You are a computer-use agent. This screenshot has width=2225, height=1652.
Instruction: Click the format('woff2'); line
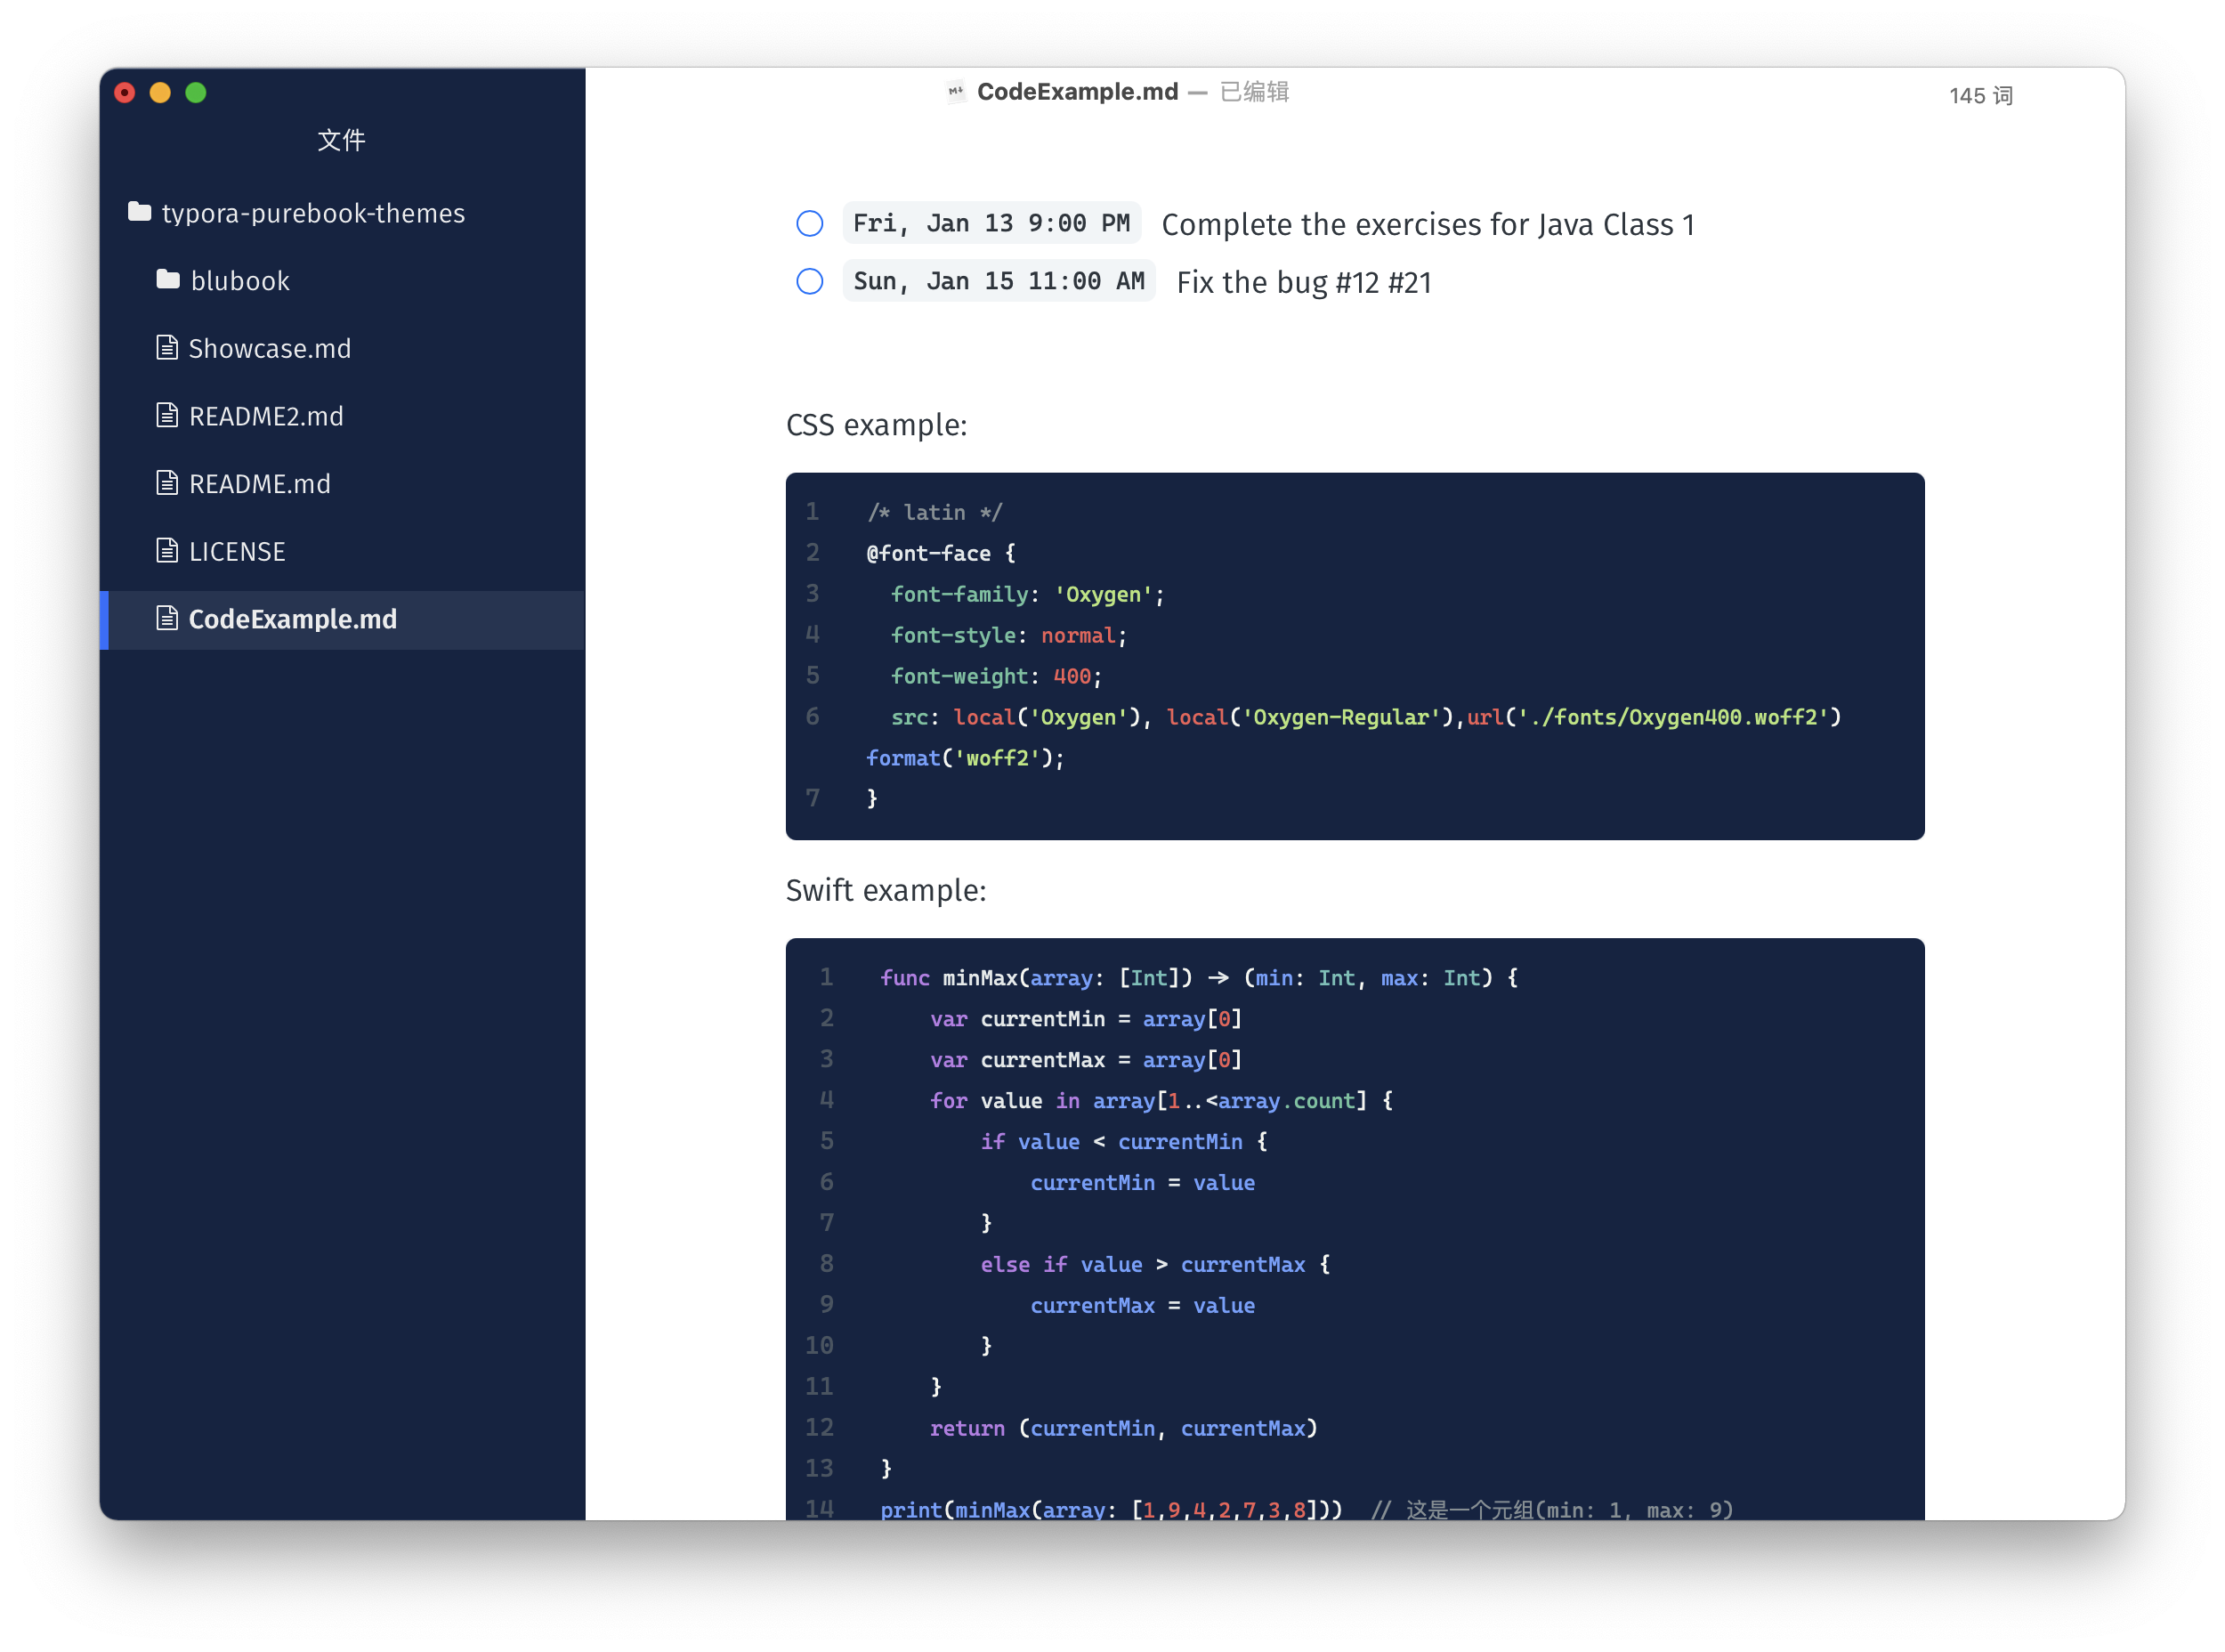pos(965,759)
